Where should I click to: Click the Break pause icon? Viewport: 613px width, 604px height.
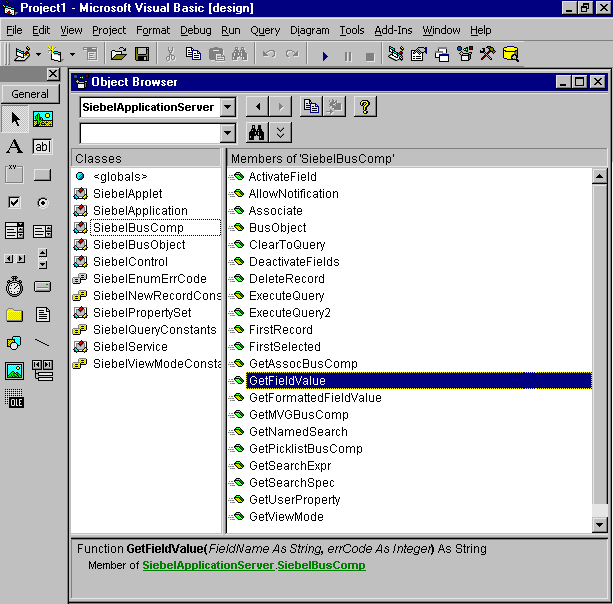pyautogui.click(x=348, y=56)
